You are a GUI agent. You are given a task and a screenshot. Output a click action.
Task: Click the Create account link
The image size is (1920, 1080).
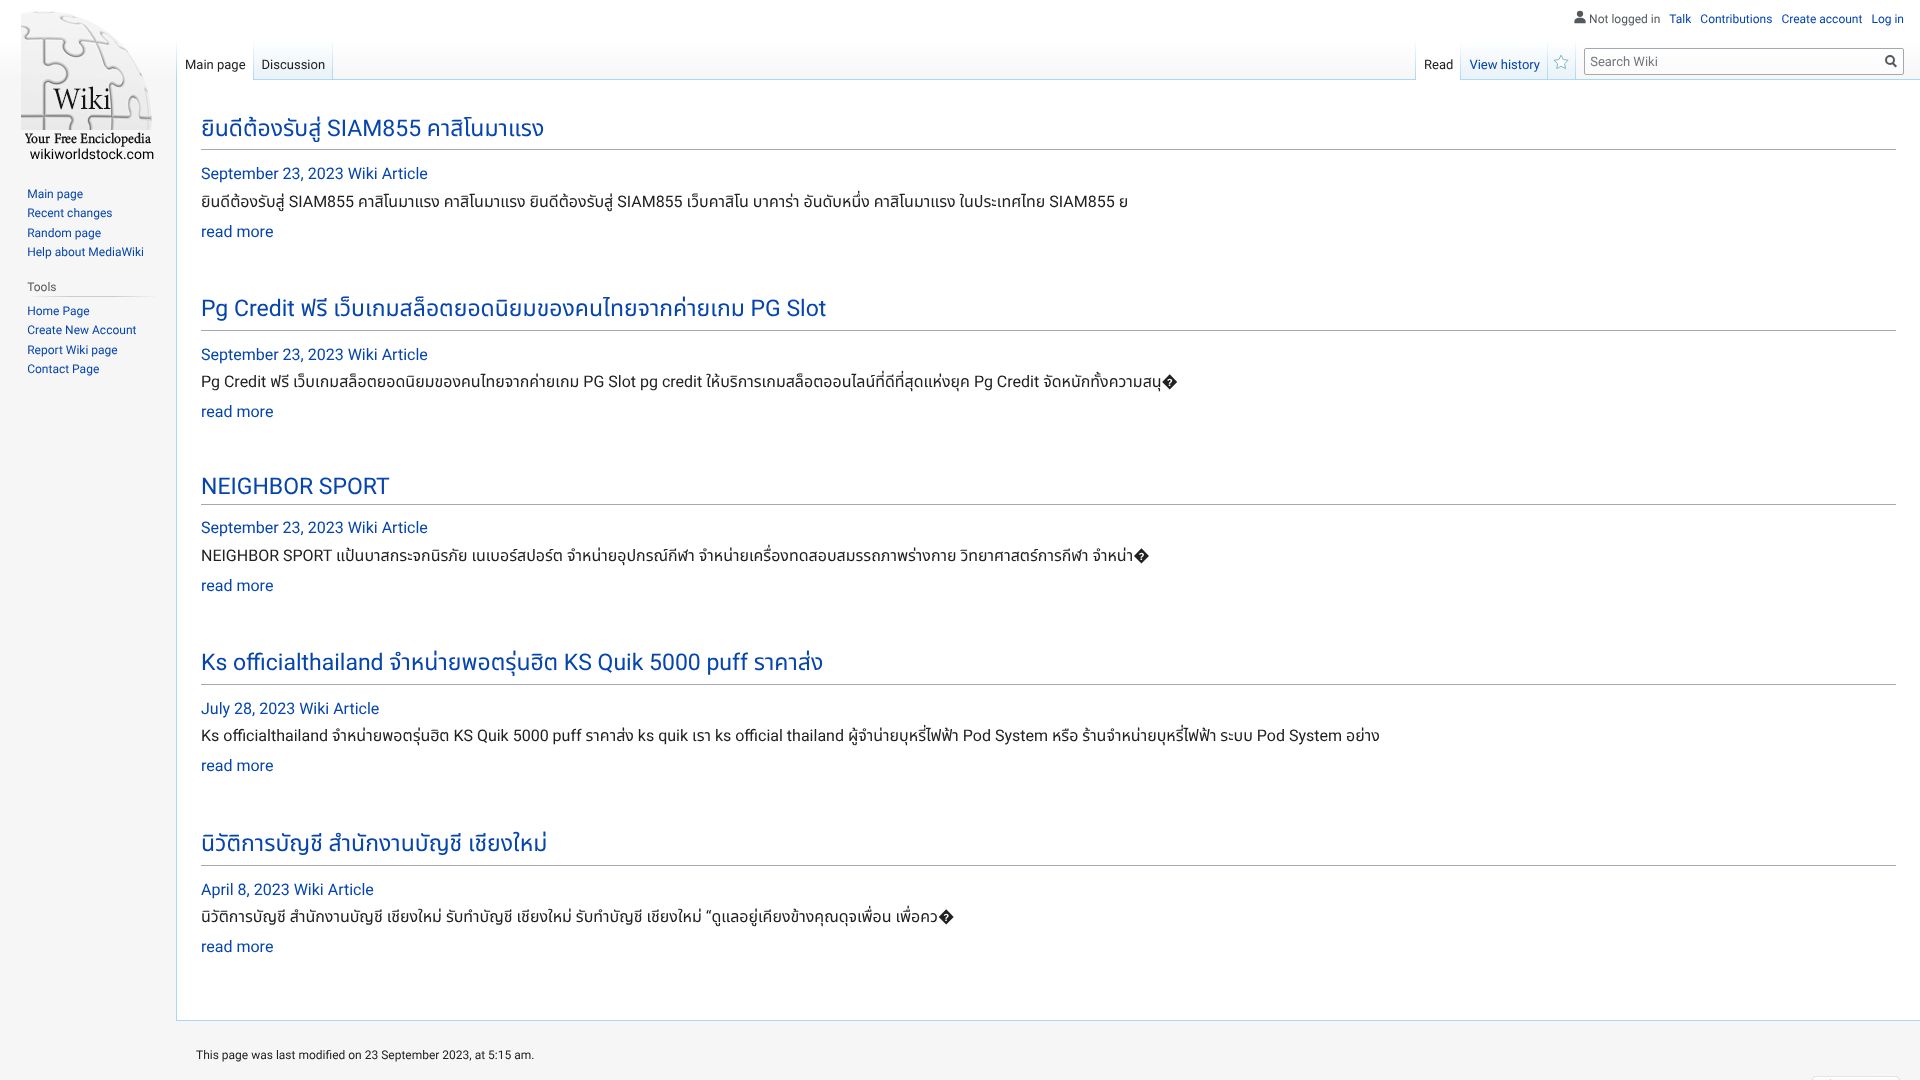(x=1821, y=19)
